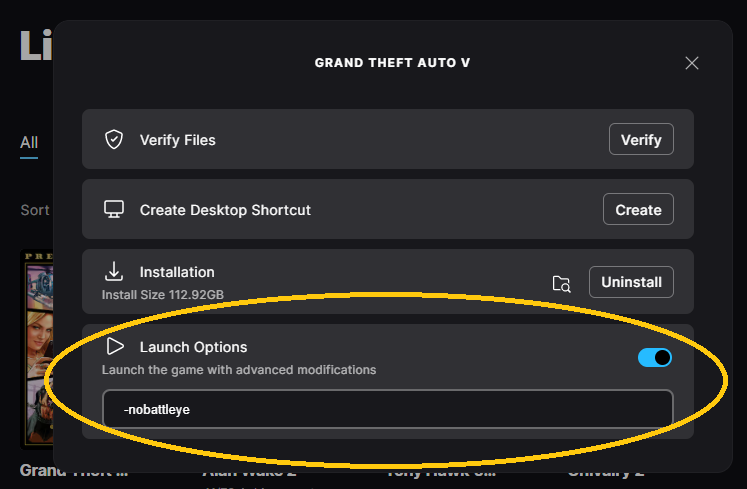Click the Launch Options heading text

(193, 347)
